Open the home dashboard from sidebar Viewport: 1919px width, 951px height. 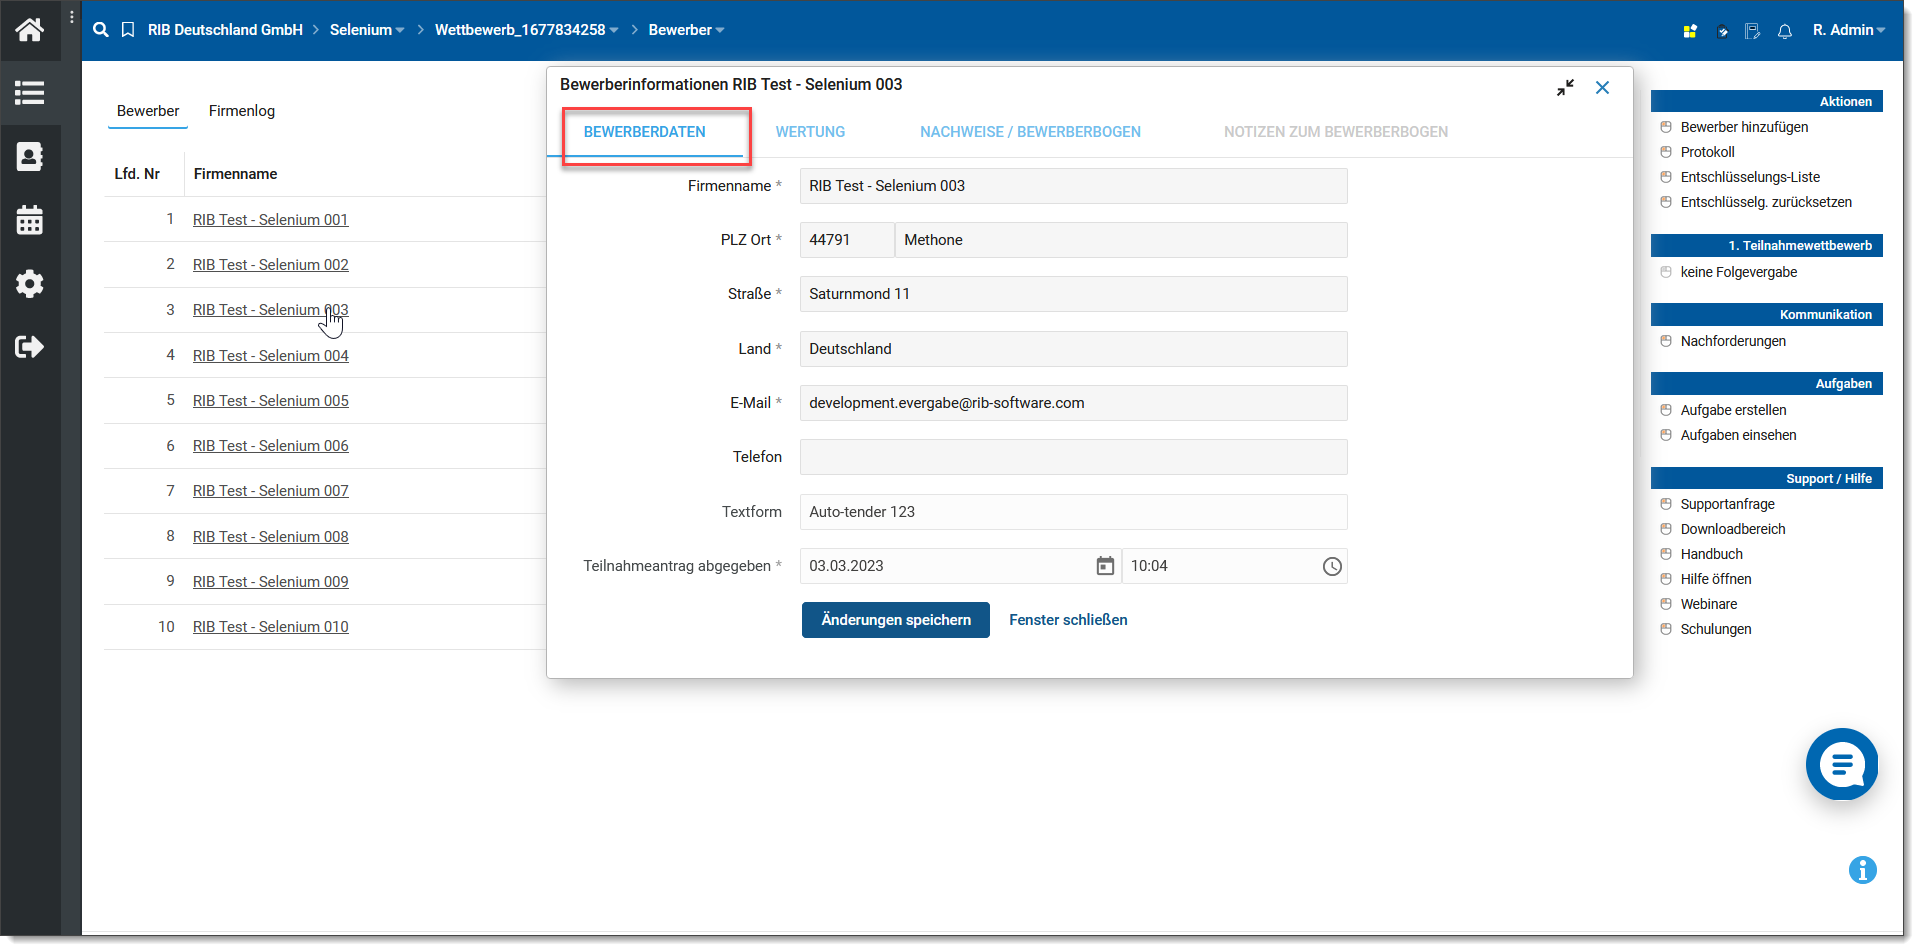[x=30, y=30]
